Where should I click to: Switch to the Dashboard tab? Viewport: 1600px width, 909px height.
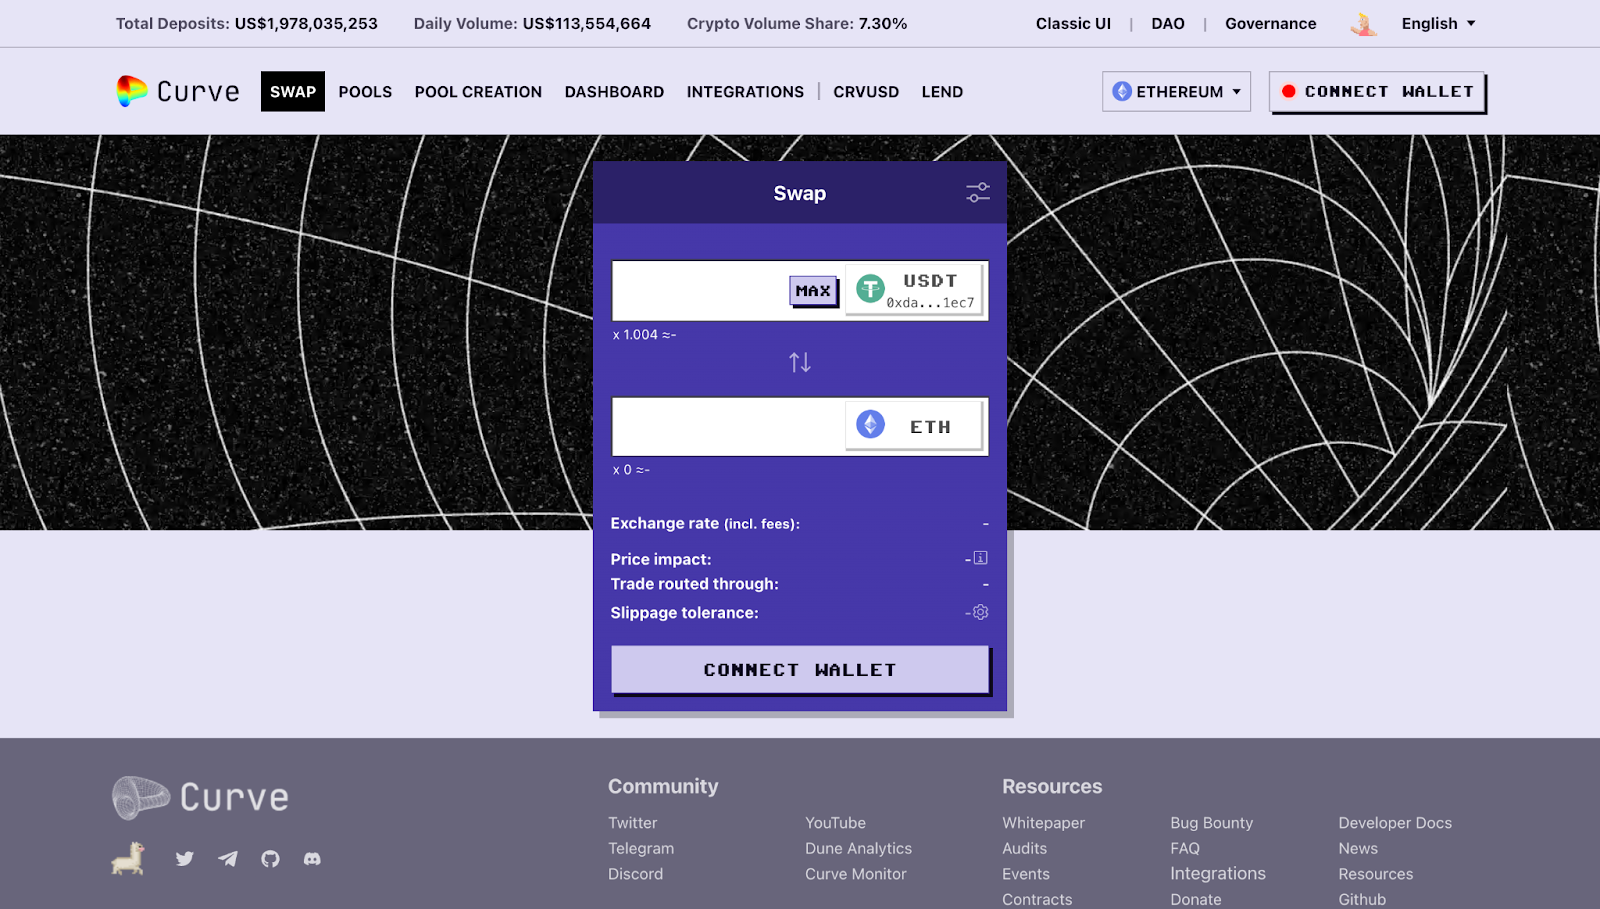(x=614, y=92)
